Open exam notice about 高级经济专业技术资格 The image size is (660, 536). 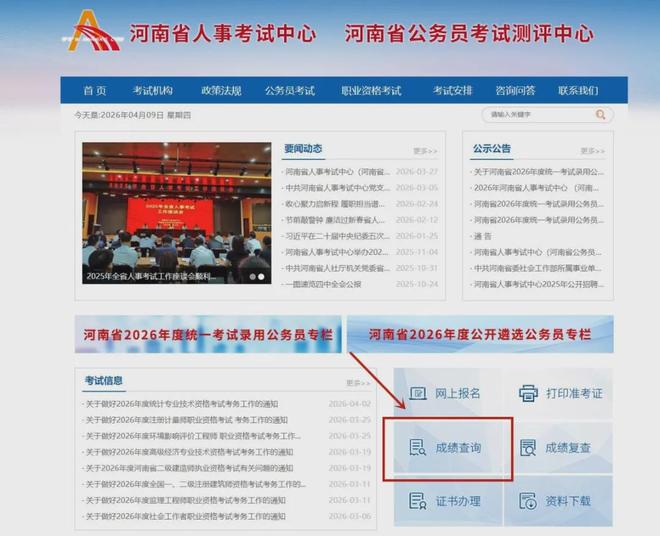coord(189,452)
